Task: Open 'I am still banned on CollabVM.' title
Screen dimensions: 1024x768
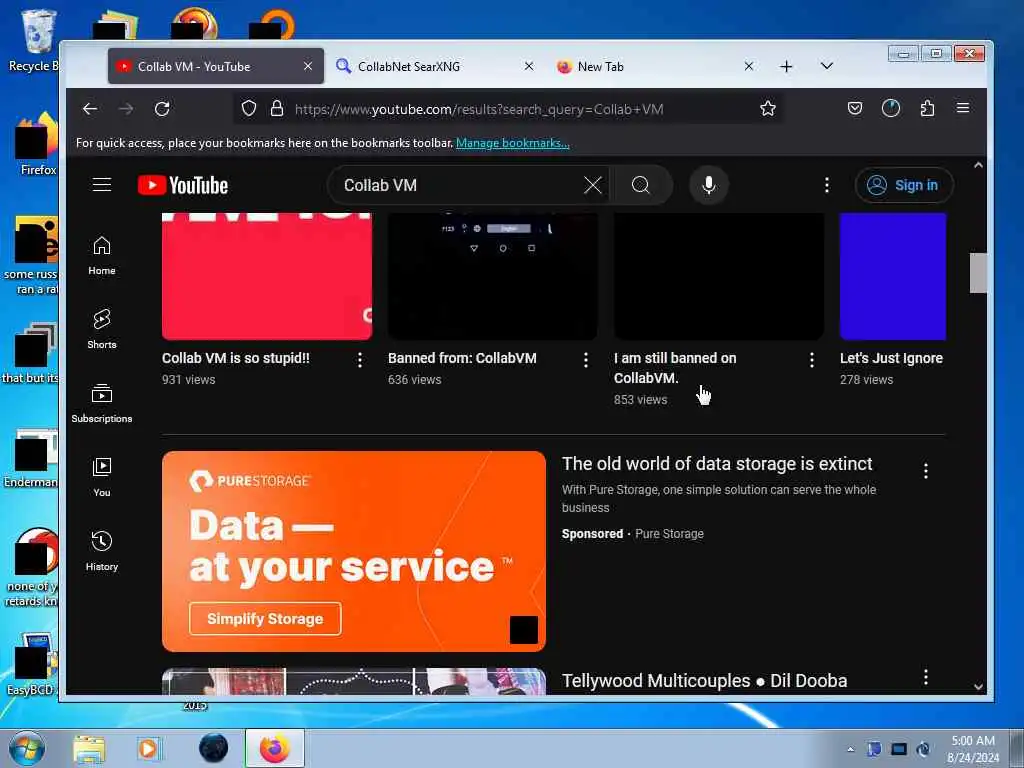Action: click(x=675, y=368)
